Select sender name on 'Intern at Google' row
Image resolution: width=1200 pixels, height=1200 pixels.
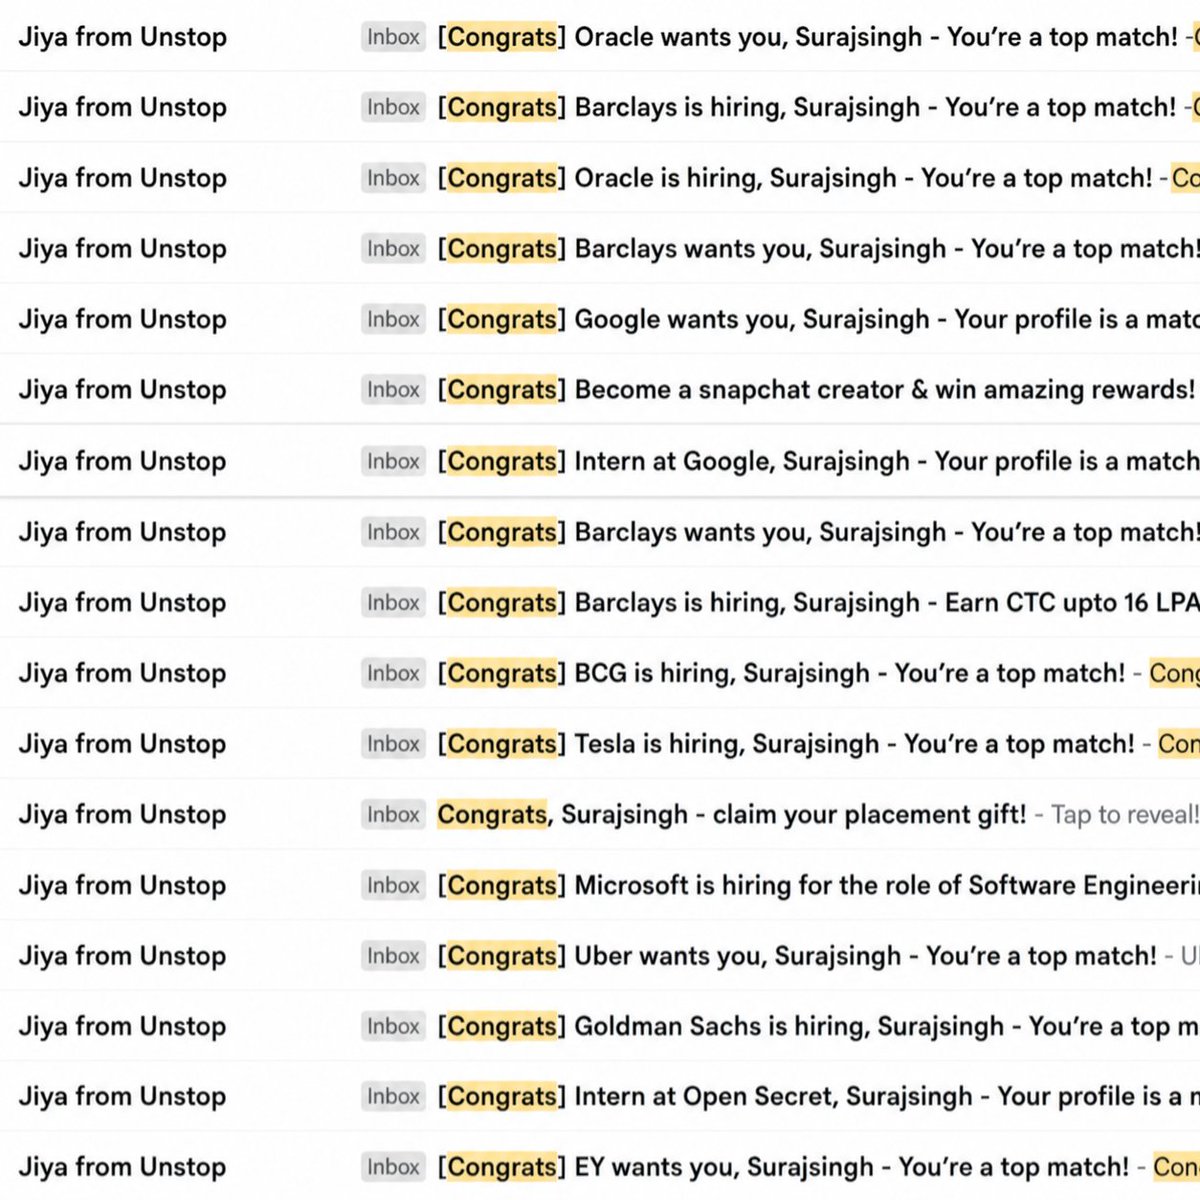point(122,462)
